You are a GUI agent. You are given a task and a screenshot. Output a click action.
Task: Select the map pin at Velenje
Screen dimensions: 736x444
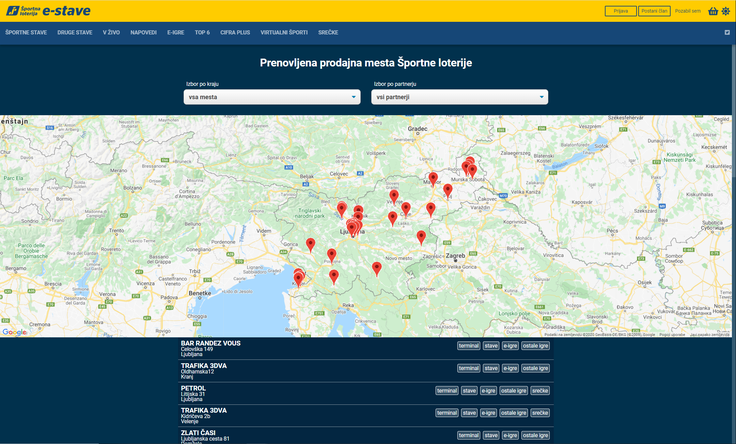394,196
